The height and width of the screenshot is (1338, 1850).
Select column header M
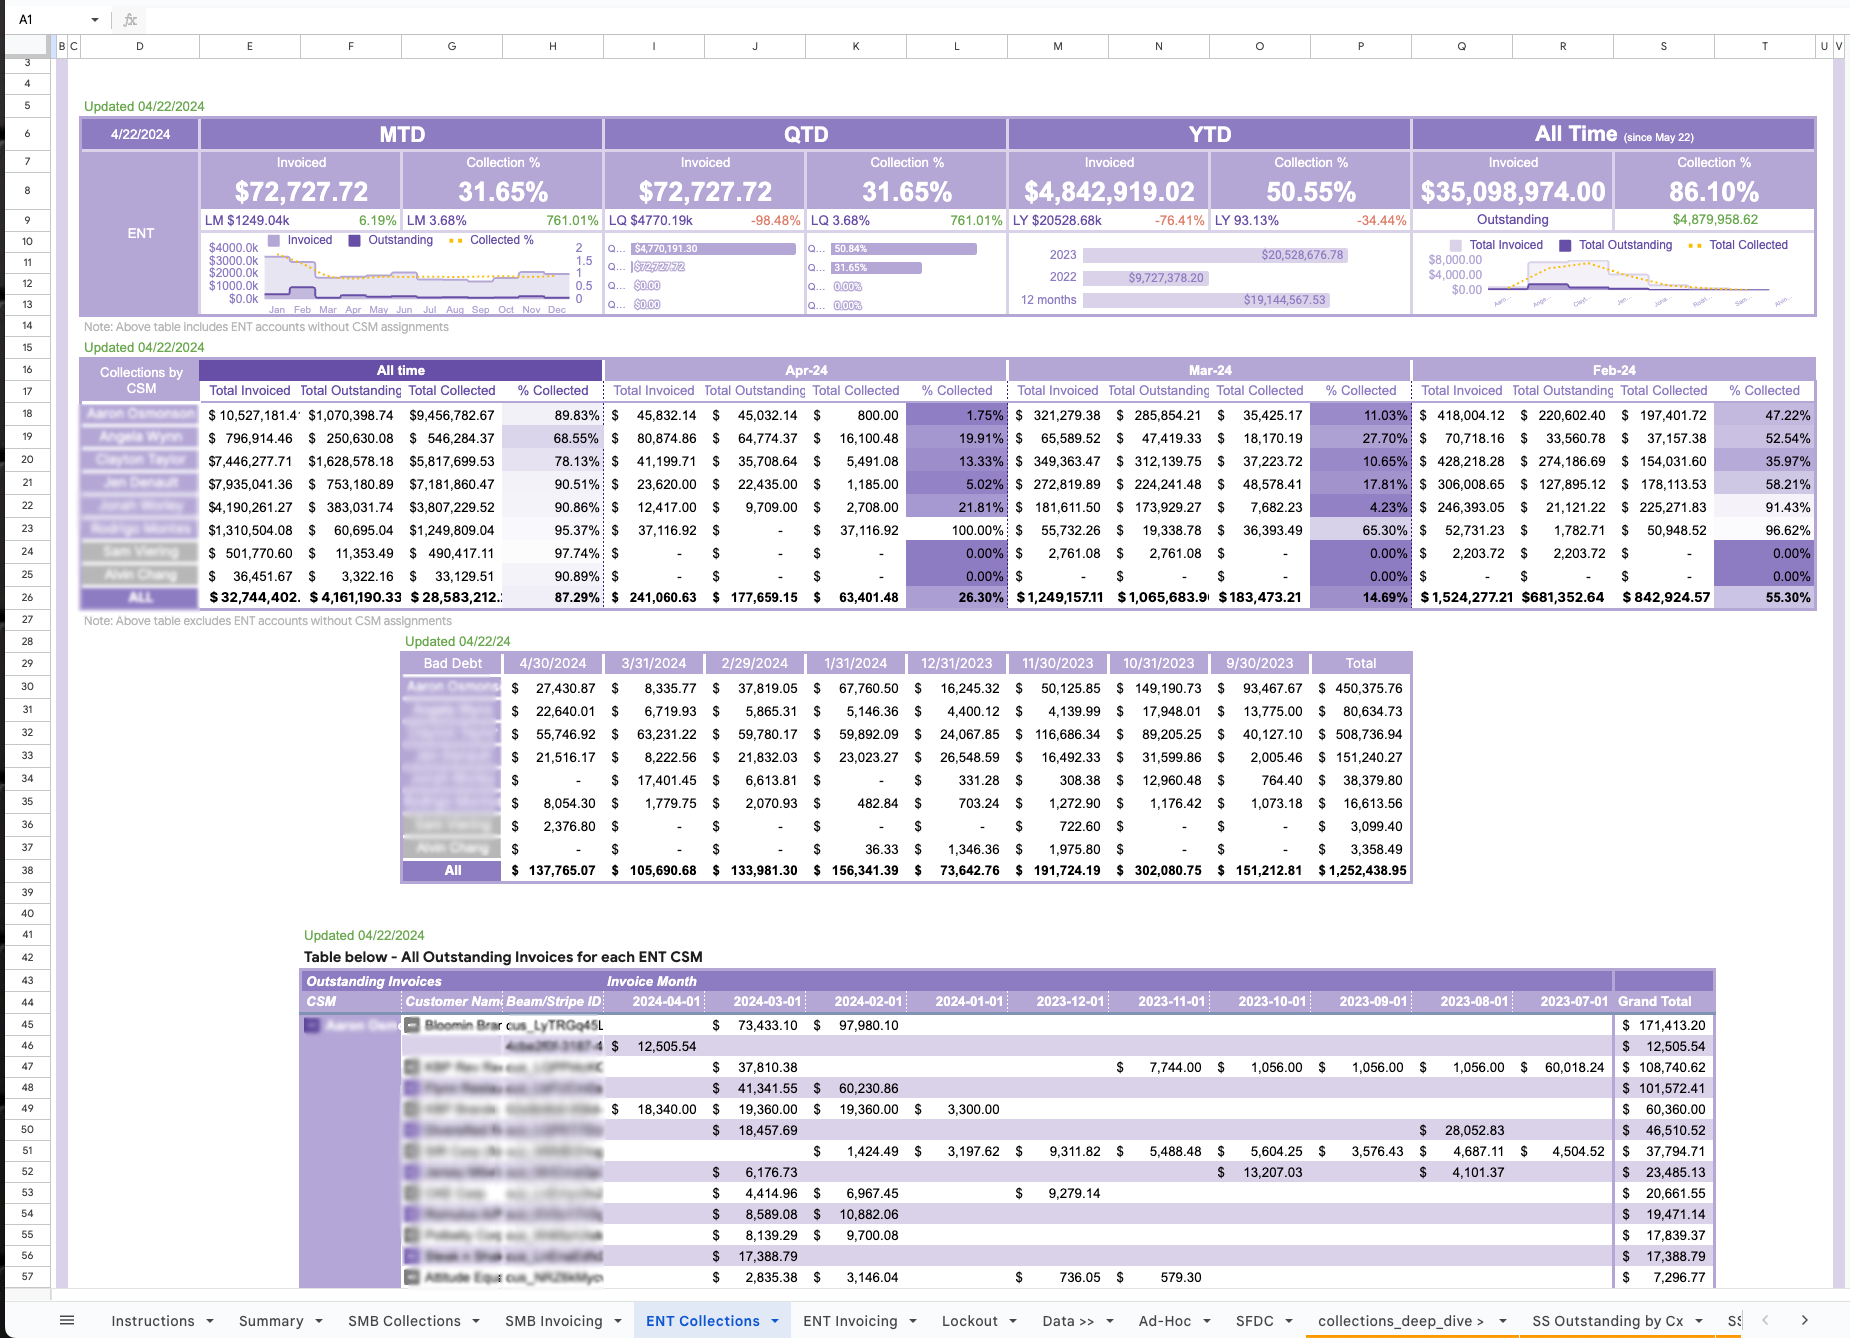point(1058,46)
